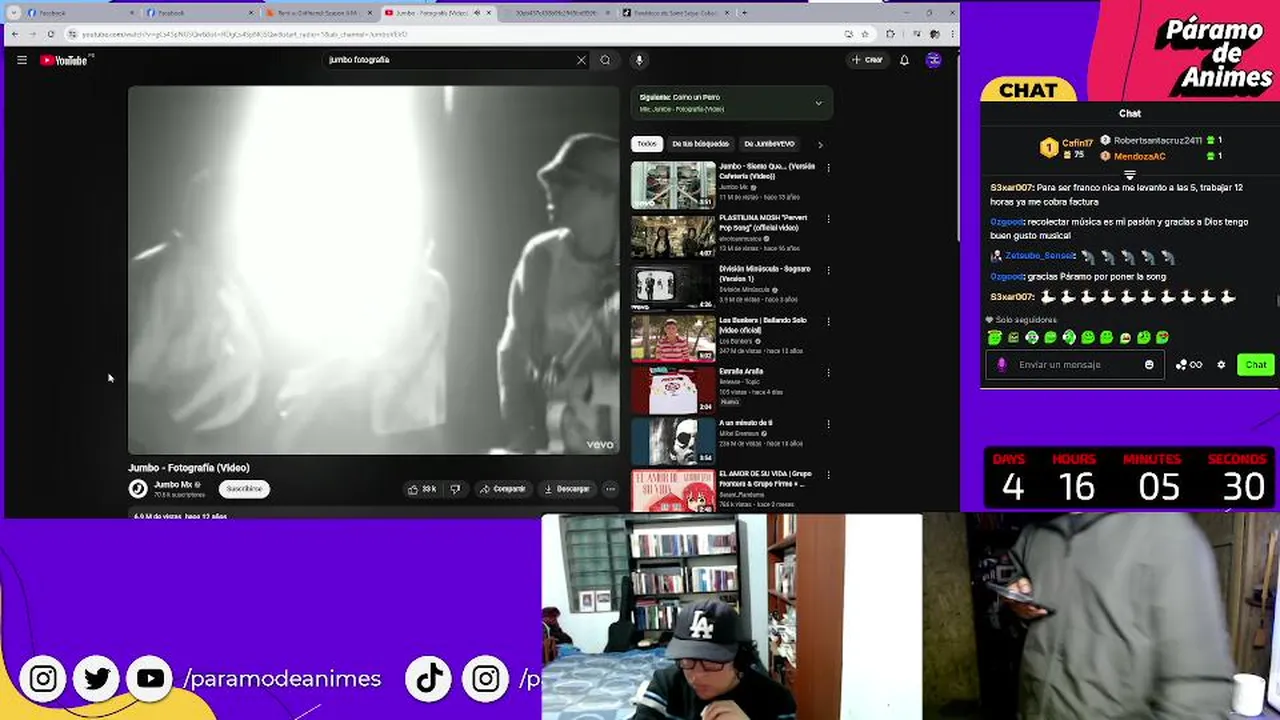Open Los Bunkers Bailando Solo thumbnail
The image size is (1280, 720).
(673, 339)
